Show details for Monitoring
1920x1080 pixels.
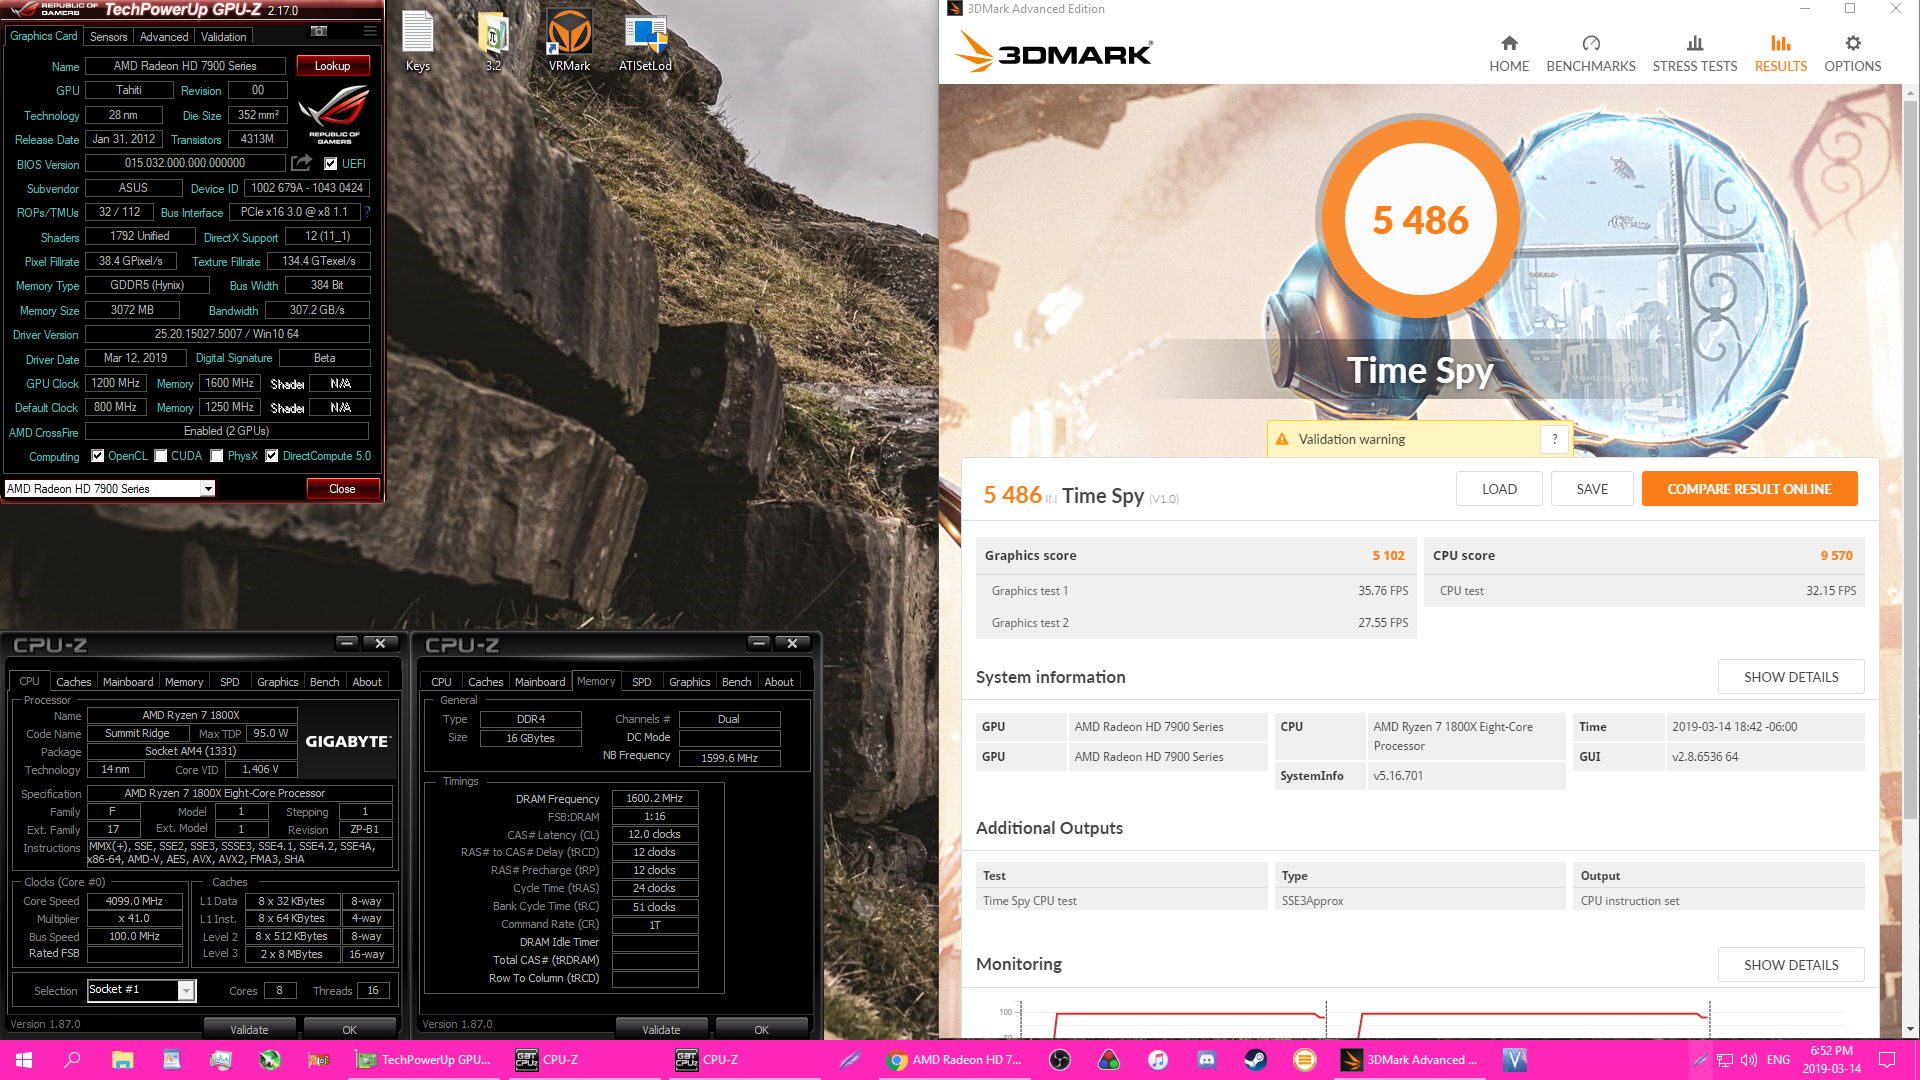[x=1791, y=965]
